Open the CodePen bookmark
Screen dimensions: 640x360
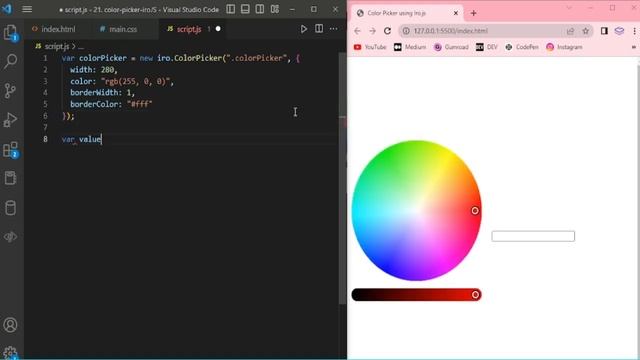pos(522,47)
